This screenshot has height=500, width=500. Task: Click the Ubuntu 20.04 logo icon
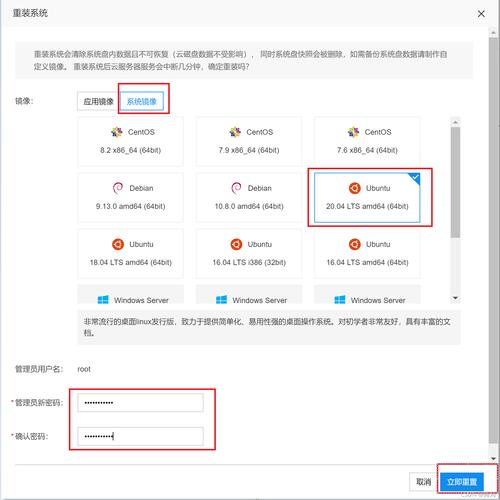[x=355, y=188]
